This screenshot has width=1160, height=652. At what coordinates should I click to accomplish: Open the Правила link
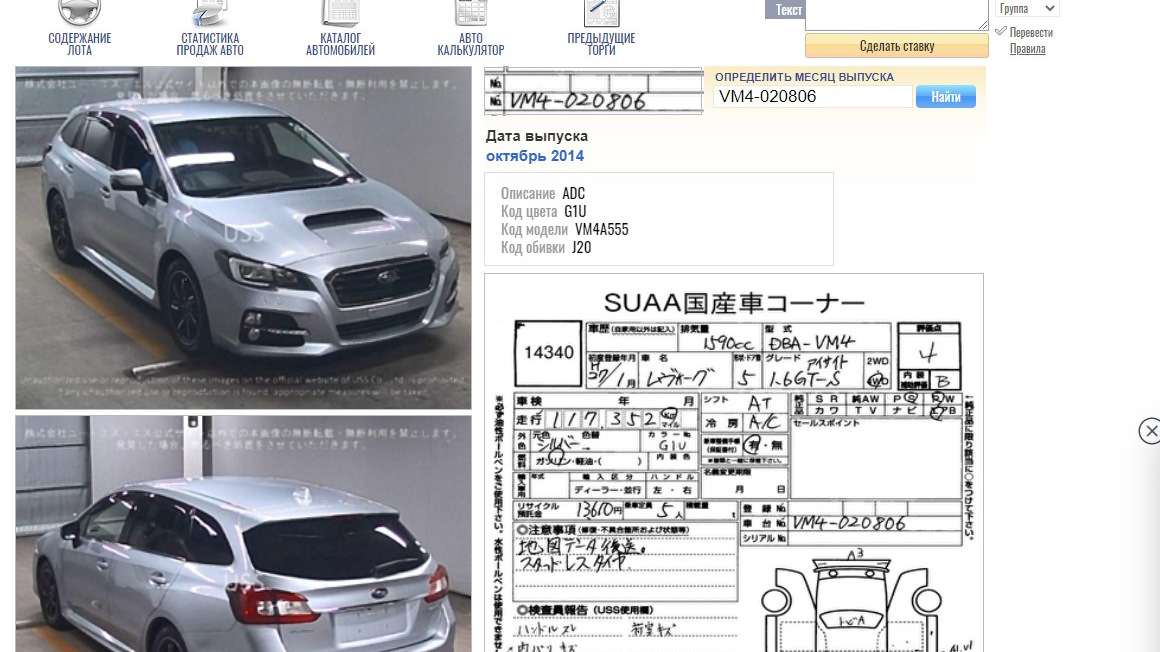(1028, 49)
